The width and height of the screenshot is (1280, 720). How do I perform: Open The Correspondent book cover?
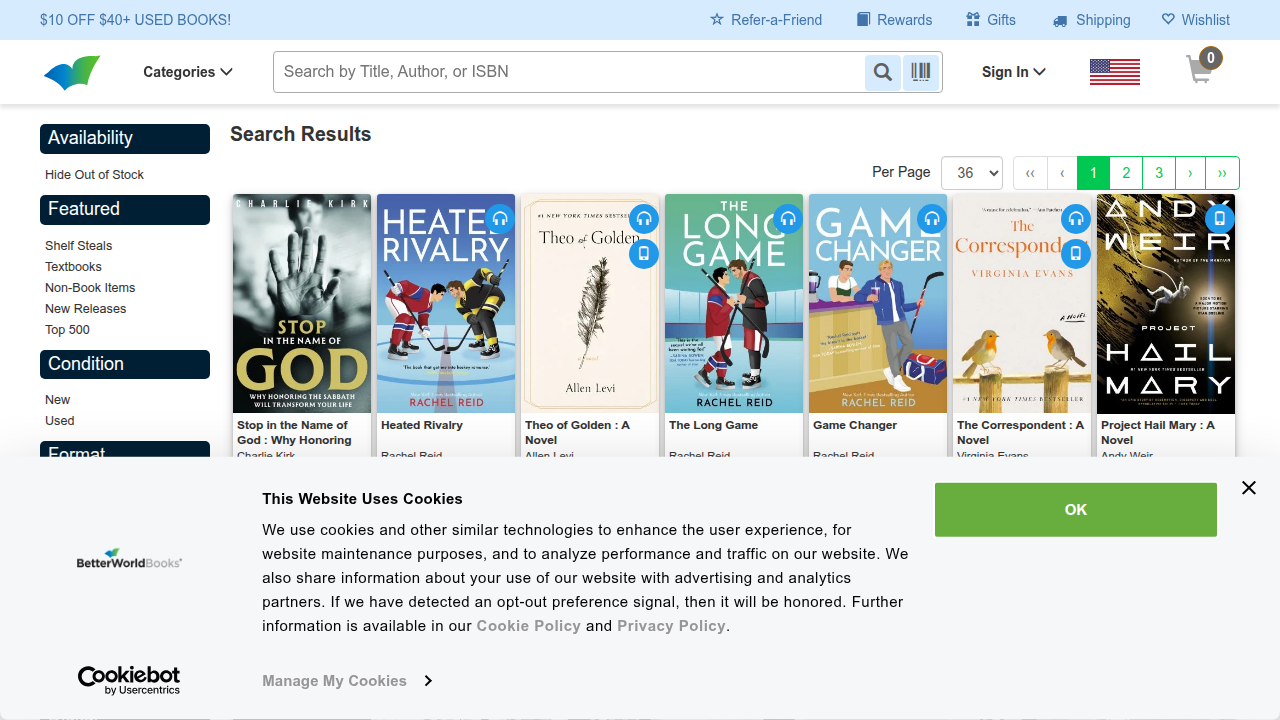pos(1022,304)
